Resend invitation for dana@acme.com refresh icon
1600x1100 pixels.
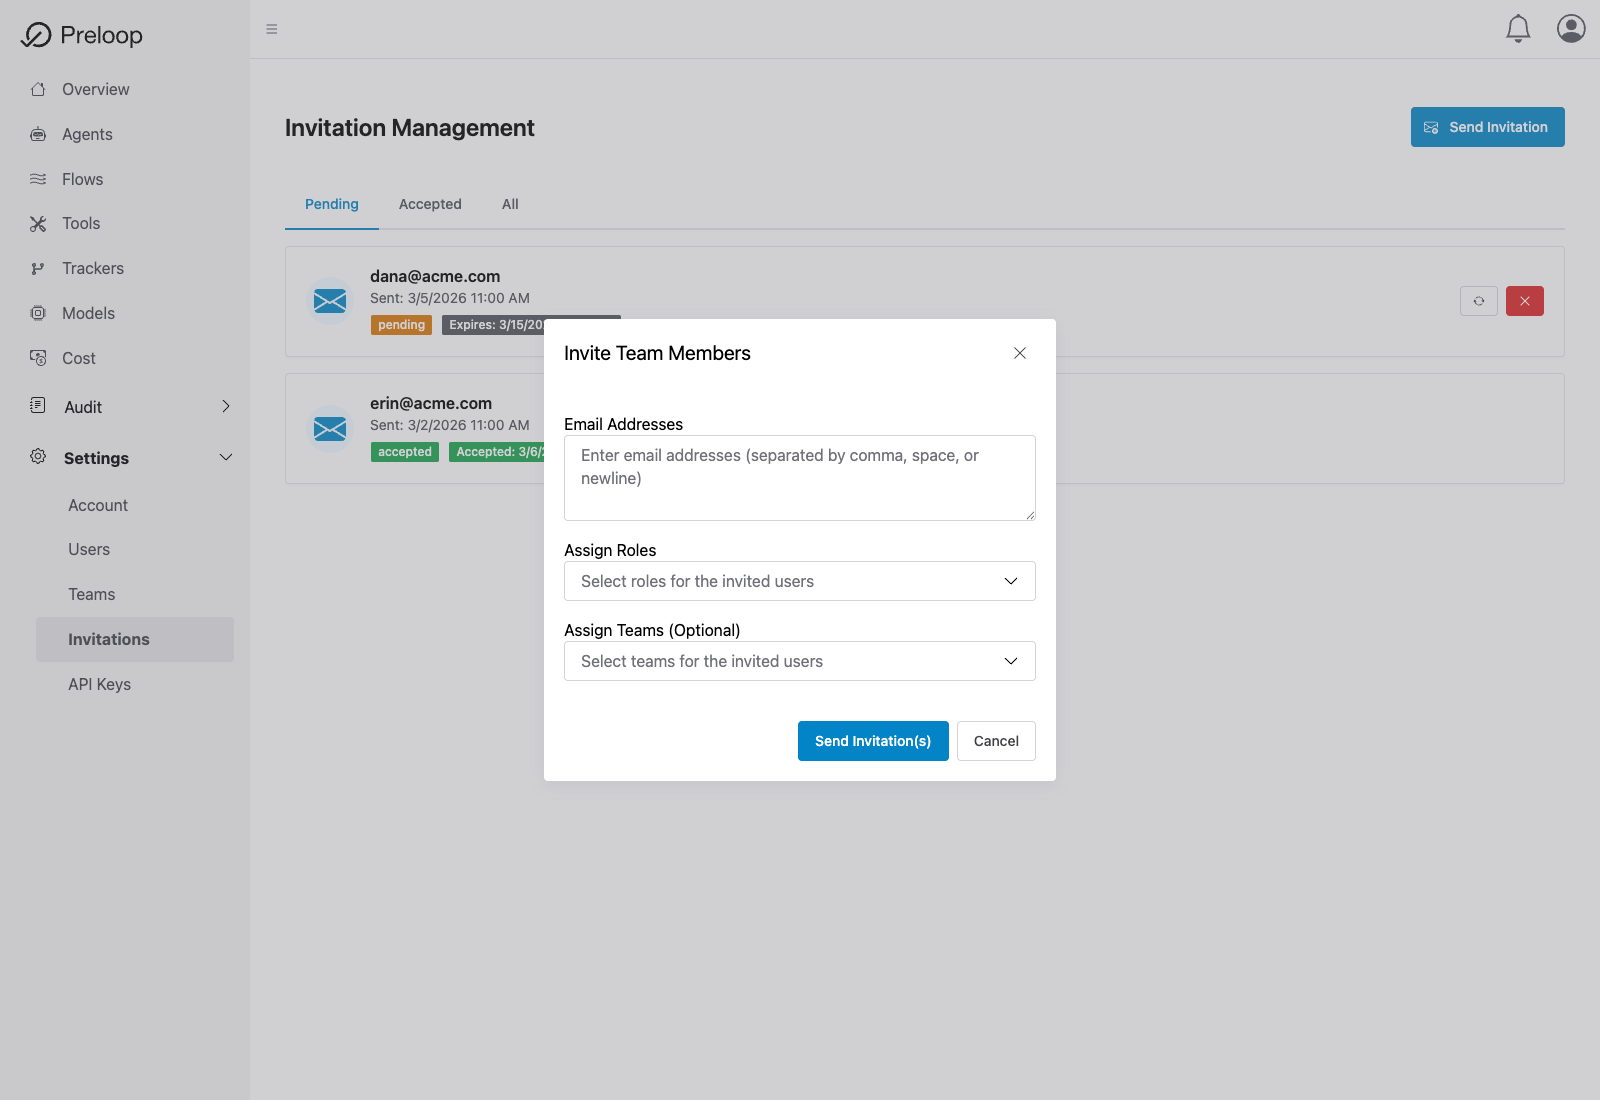[1479, 301]
